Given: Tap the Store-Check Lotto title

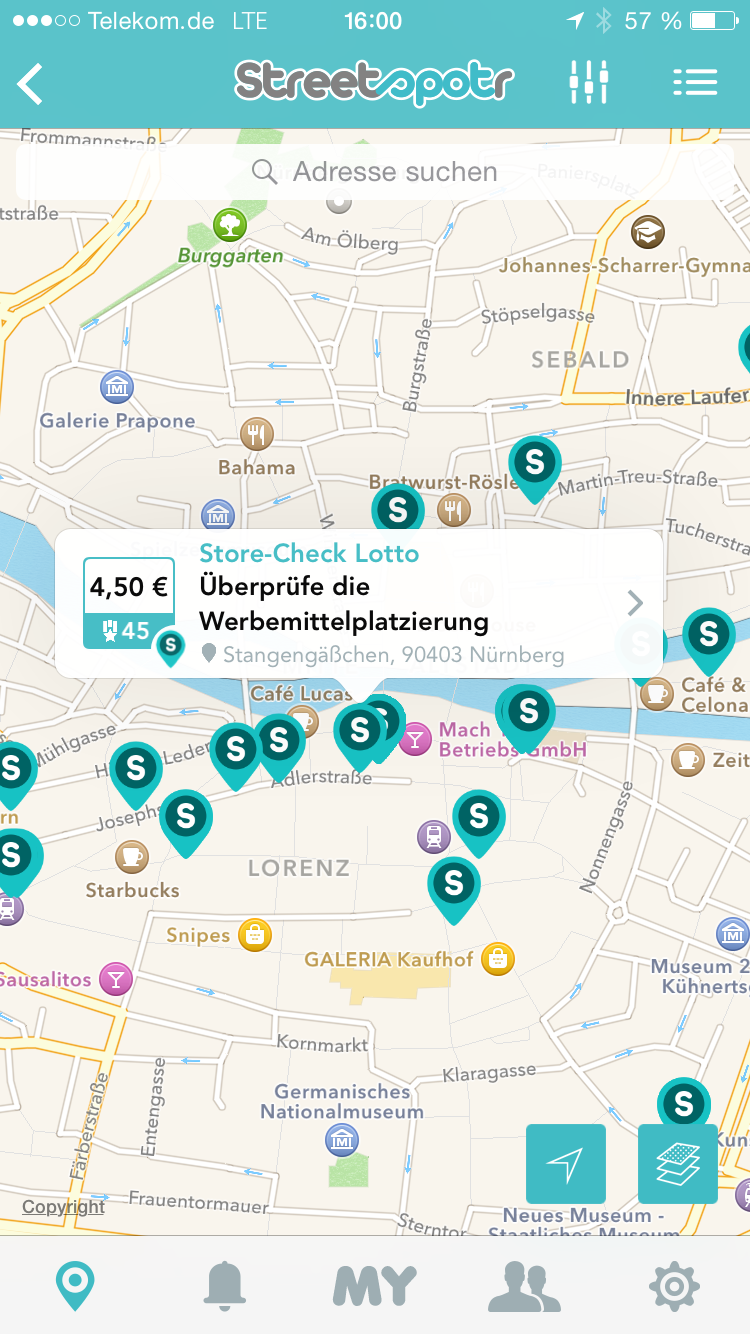Looking at the screenshot, I should 309,553.
